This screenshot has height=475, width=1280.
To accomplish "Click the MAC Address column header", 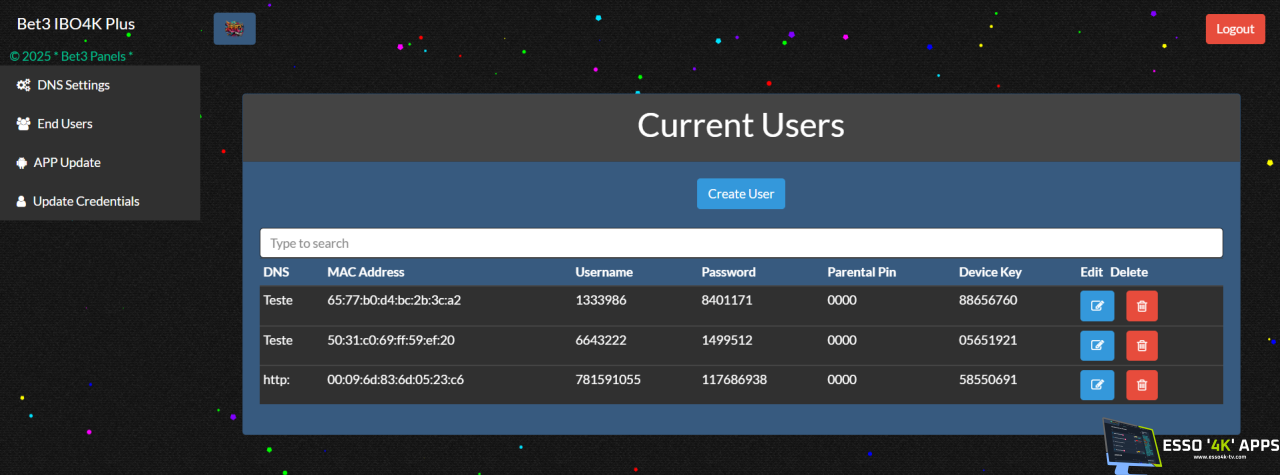I will click(365, 272).
